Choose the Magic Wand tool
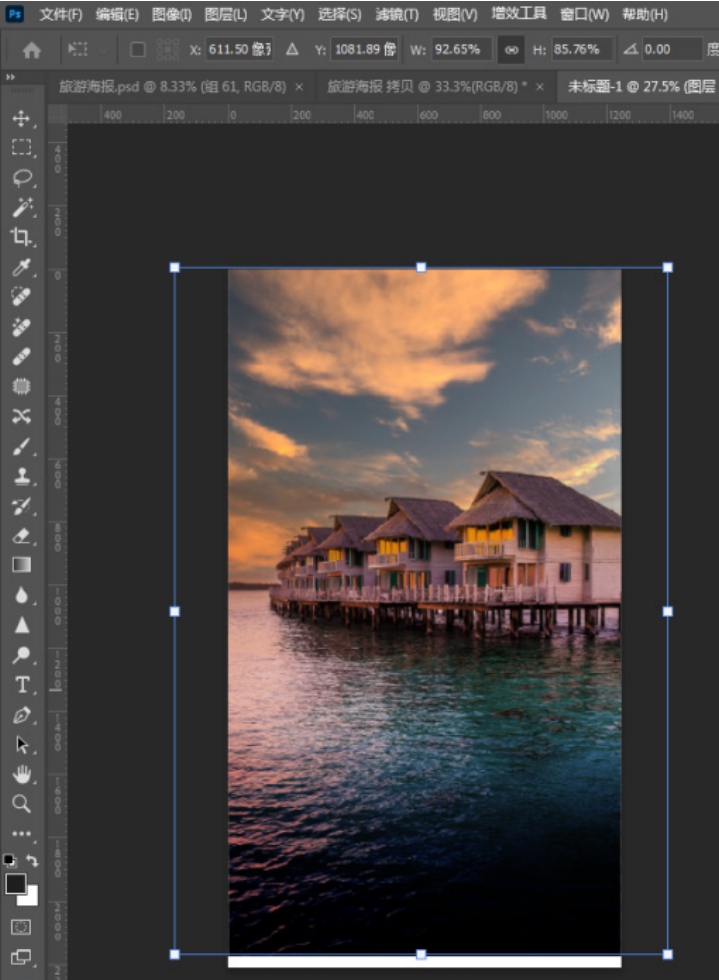The height and width of the screenshot is (980, 719). click(x=21, y=208)
